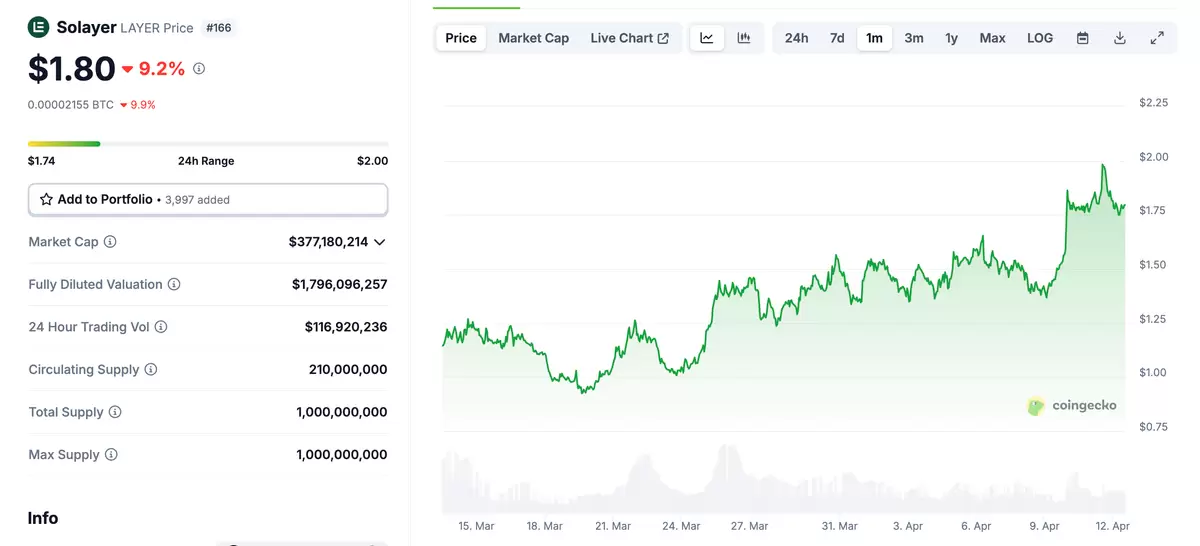
Task: Select the Price chart tab
Action: point(461,38)
